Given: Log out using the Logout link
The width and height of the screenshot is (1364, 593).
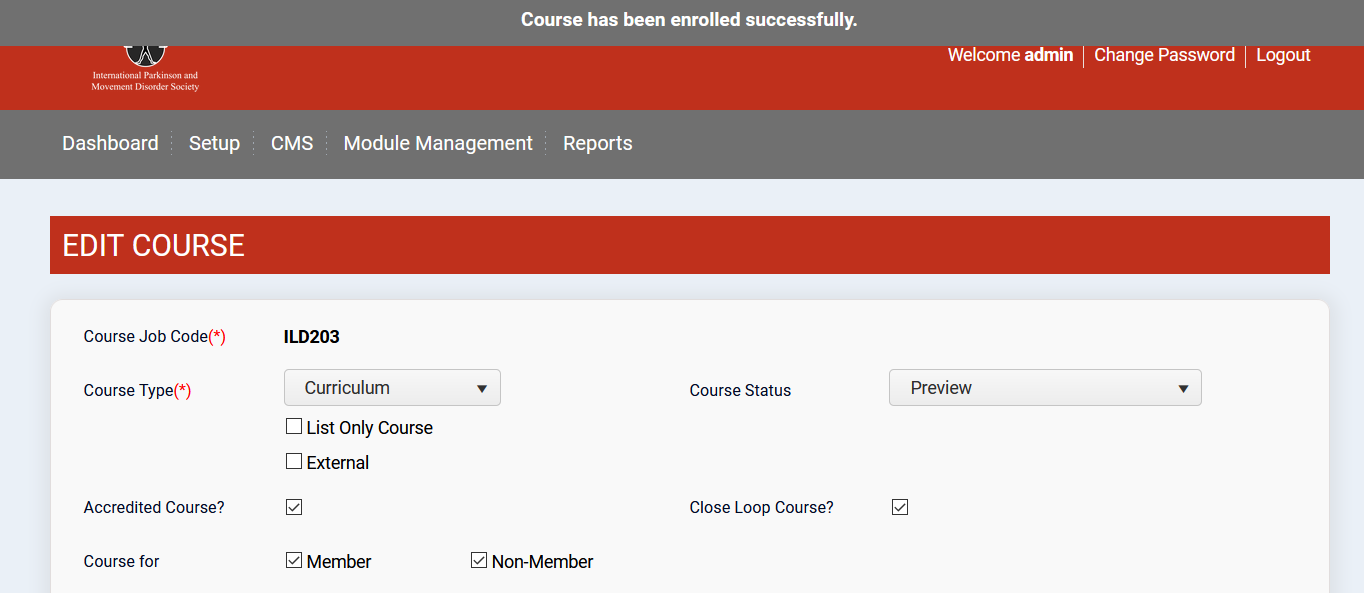Looking at the screenshot, I should pyautogui.click(x=1283, y=55).
